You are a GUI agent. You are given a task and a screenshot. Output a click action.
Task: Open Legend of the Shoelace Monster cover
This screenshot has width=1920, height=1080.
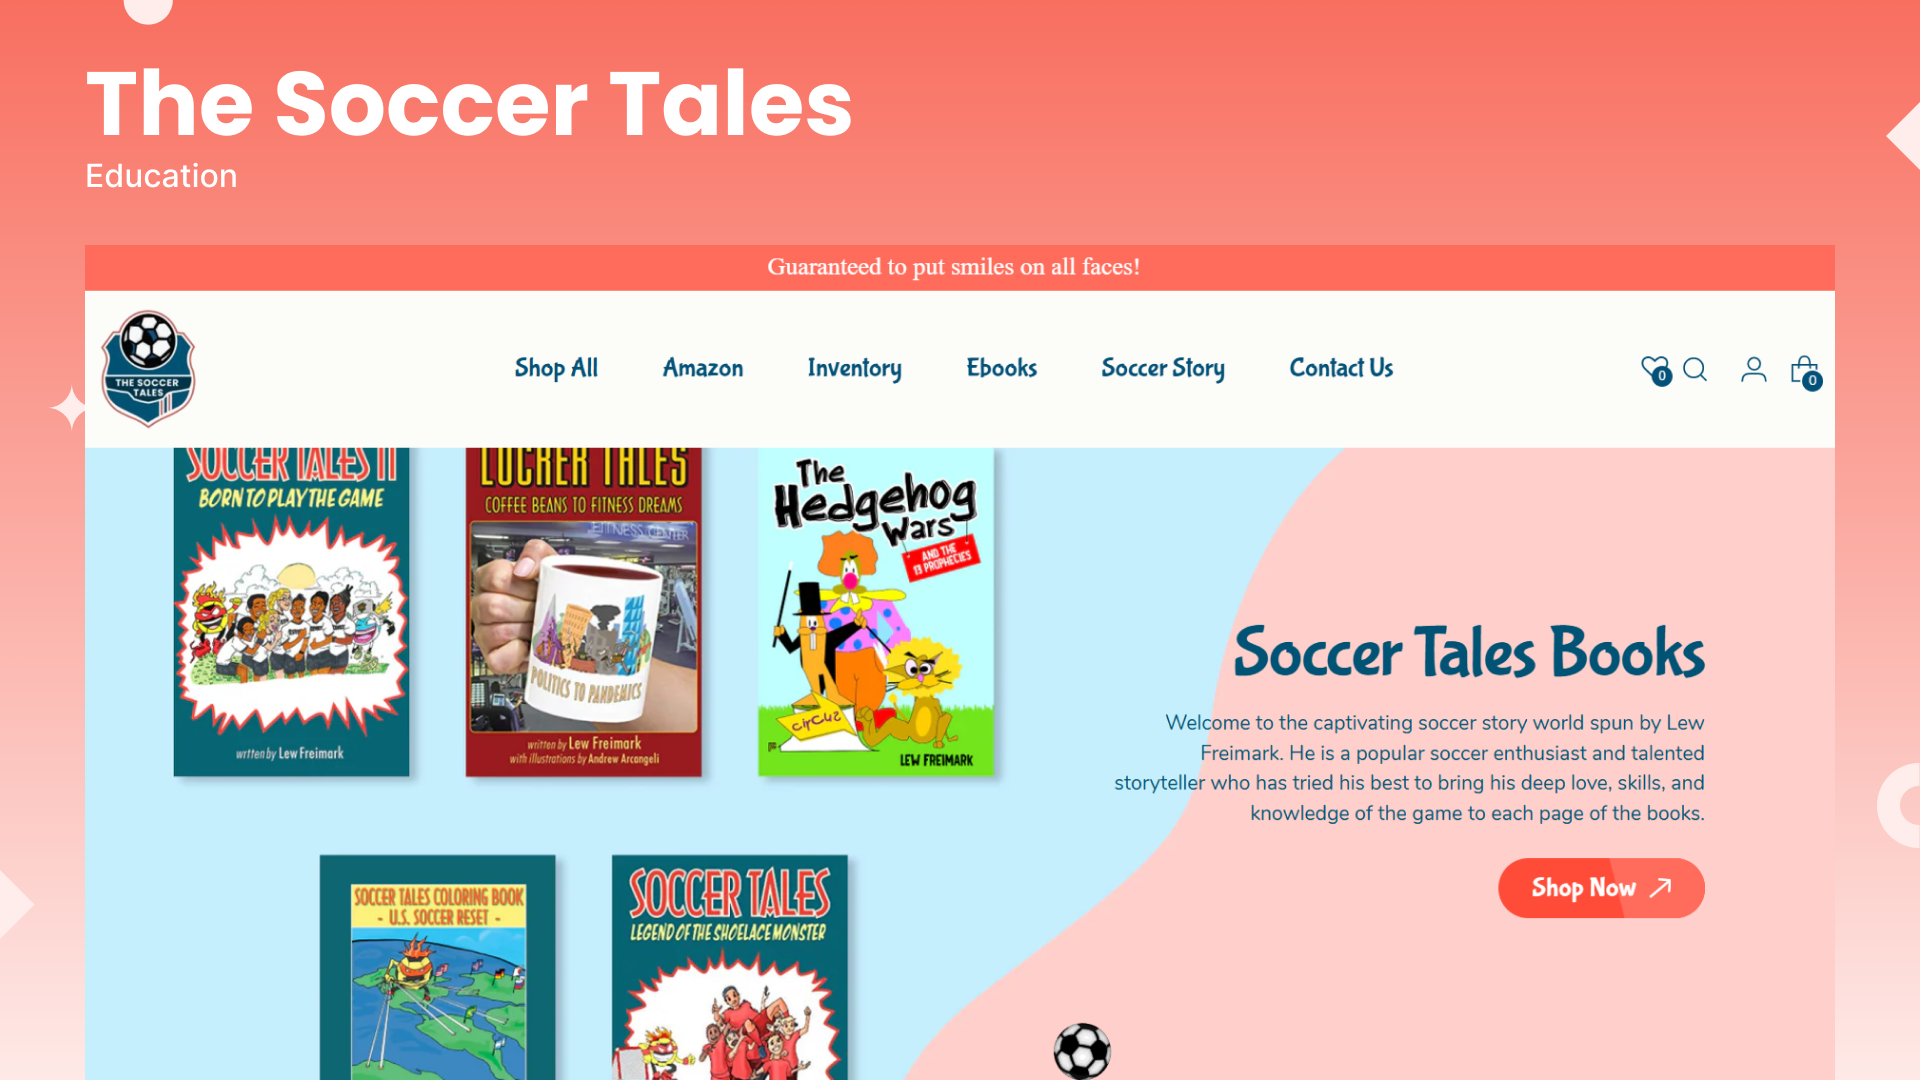coord(729,967)
